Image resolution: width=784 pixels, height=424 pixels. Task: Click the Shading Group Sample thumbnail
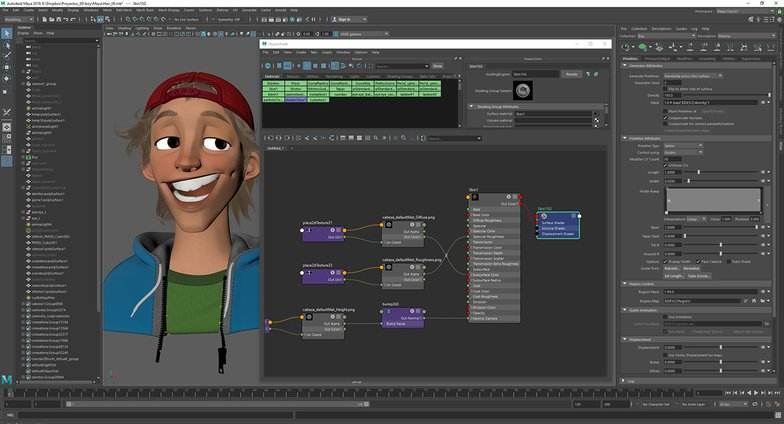pyautogui.click(x=522, y=90)
